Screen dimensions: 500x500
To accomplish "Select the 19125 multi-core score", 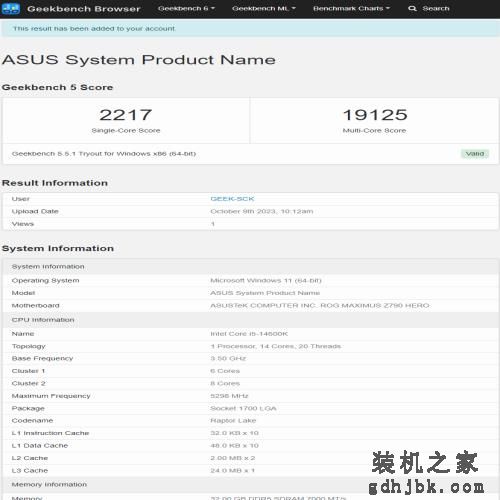I will (x=375, y=115).
